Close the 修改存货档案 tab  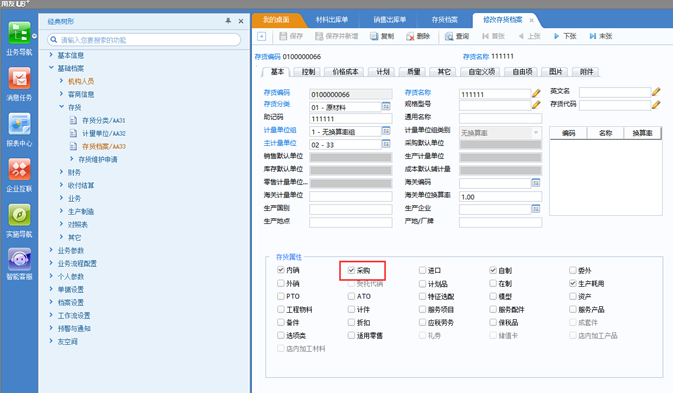[531, 20]
